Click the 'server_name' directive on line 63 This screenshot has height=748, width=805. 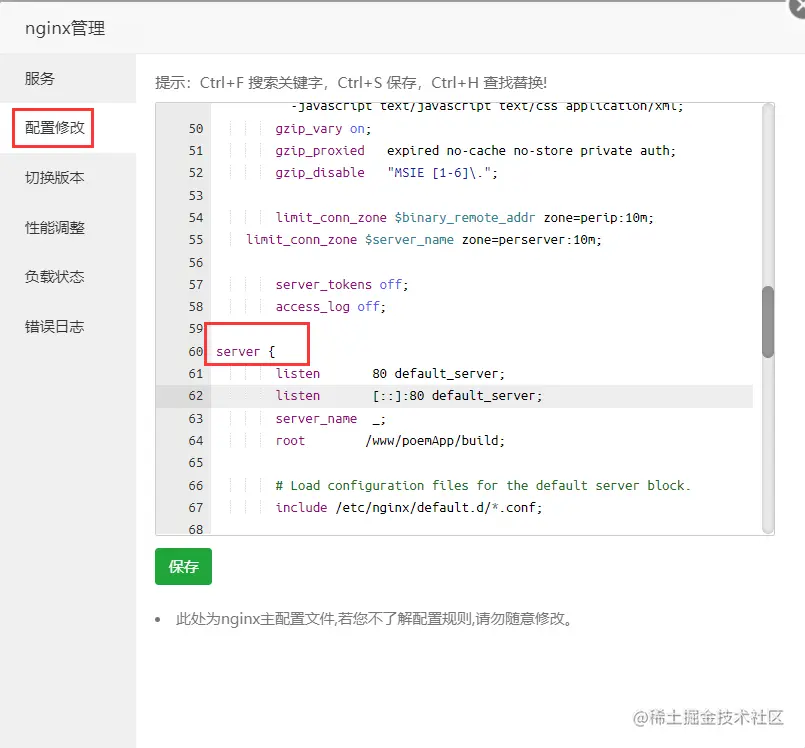(316, 418)
